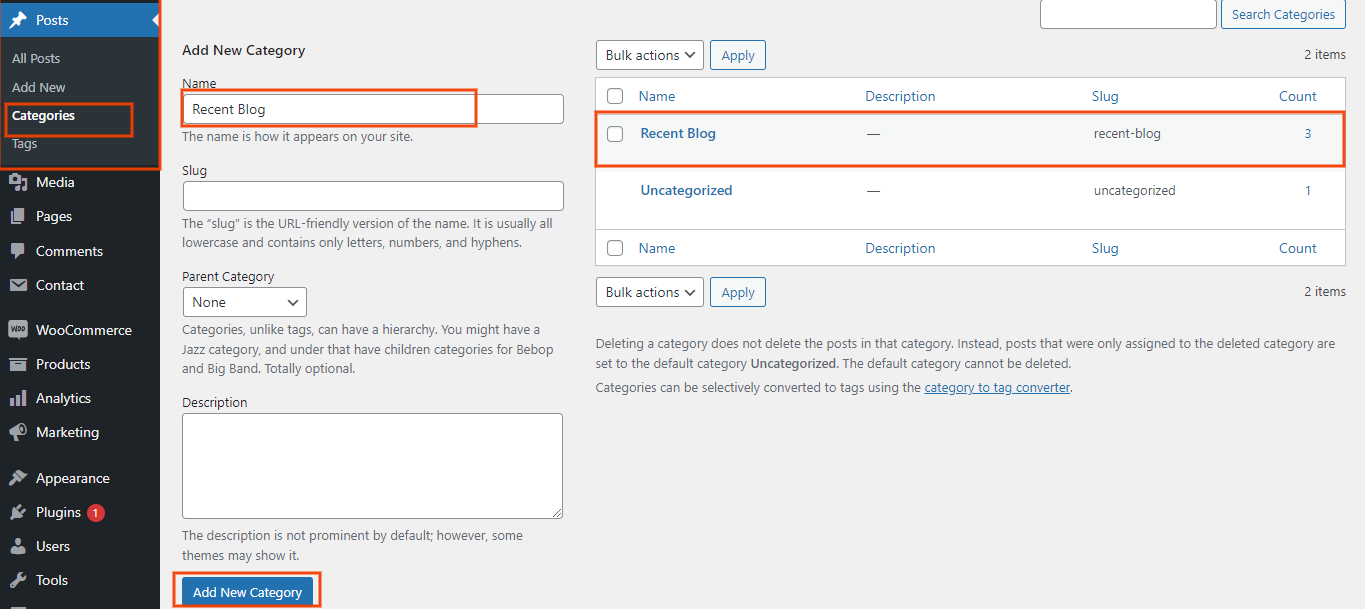Click the Plugins icon in sidebar

(x=18, y=513)
